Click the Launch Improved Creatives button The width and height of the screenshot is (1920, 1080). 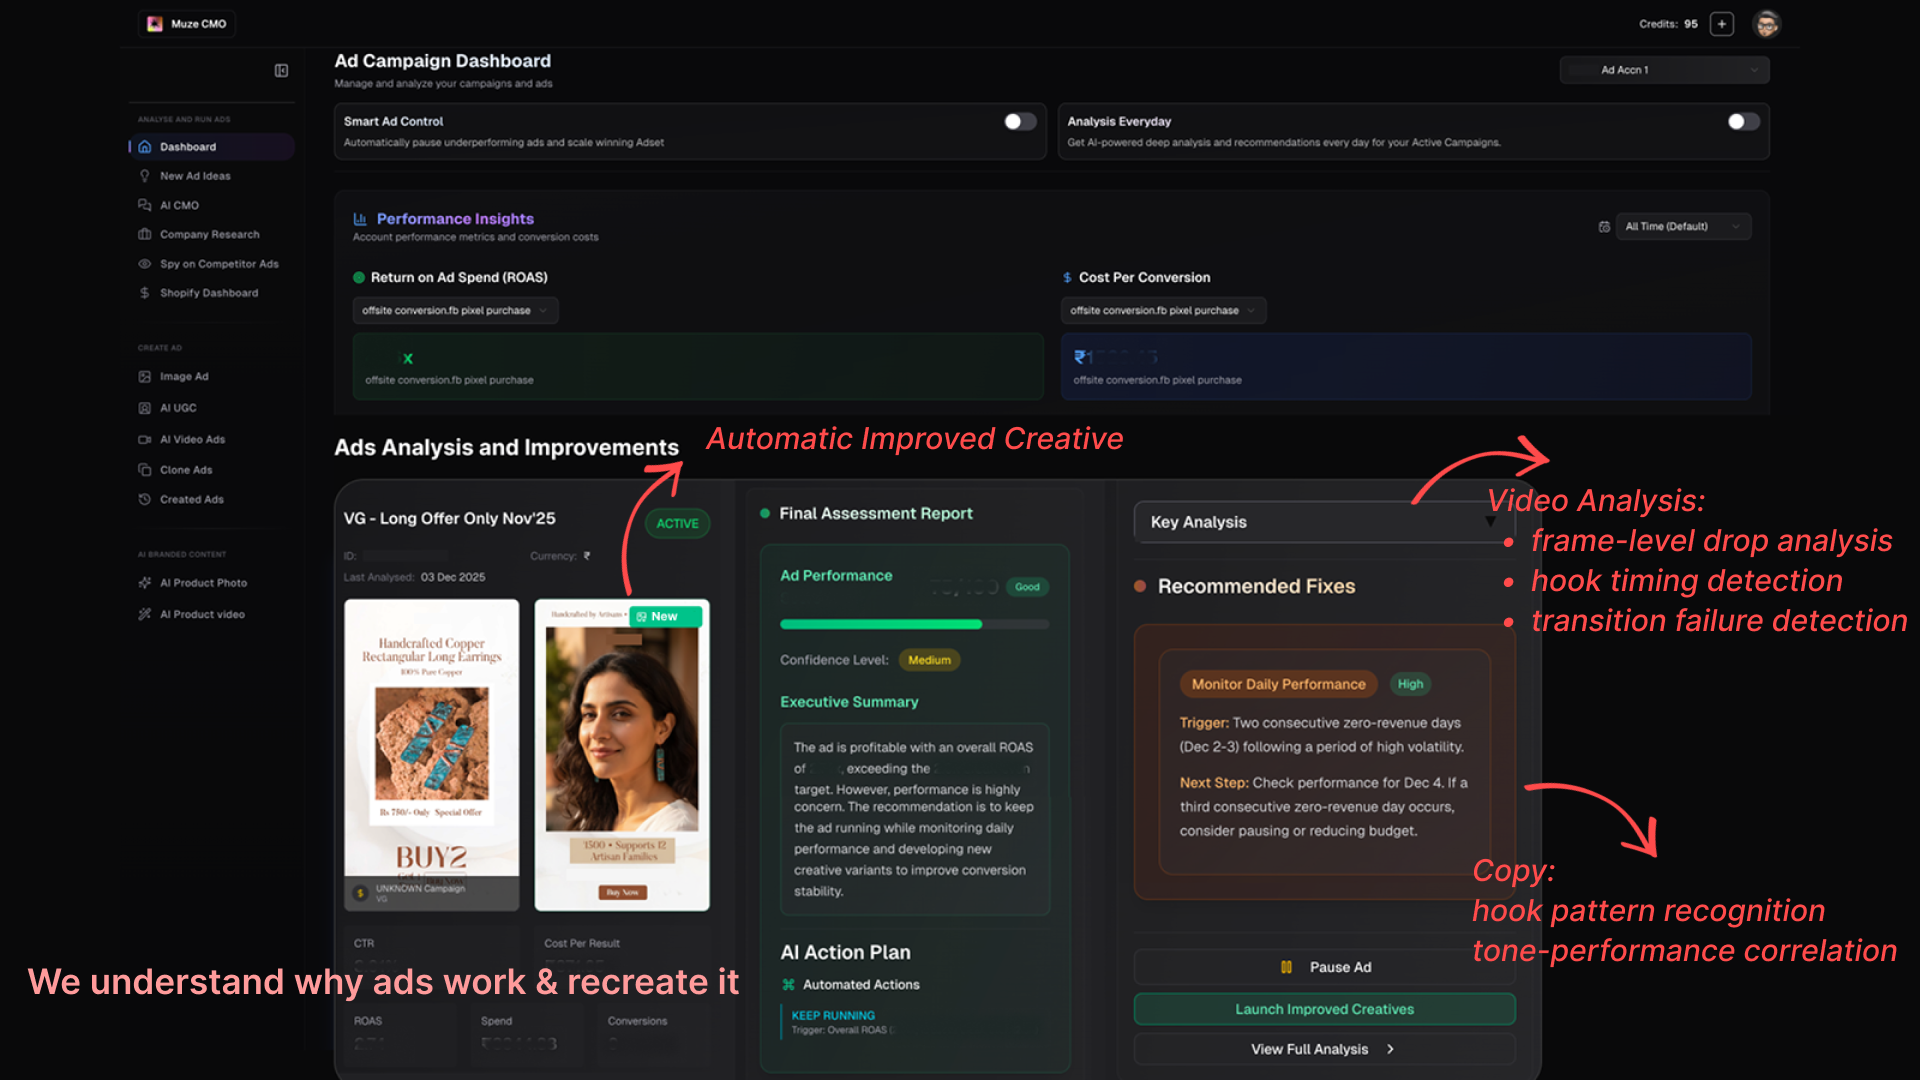pos(1324,1009)
